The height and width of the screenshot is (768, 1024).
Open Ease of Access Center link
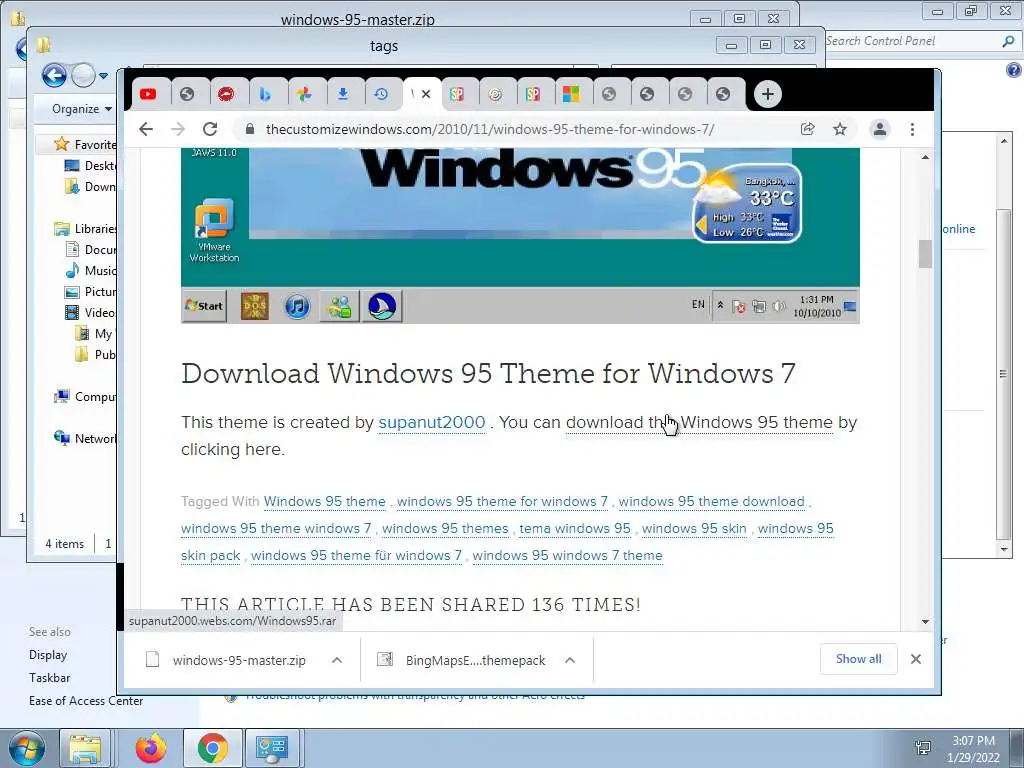point(86,701)
